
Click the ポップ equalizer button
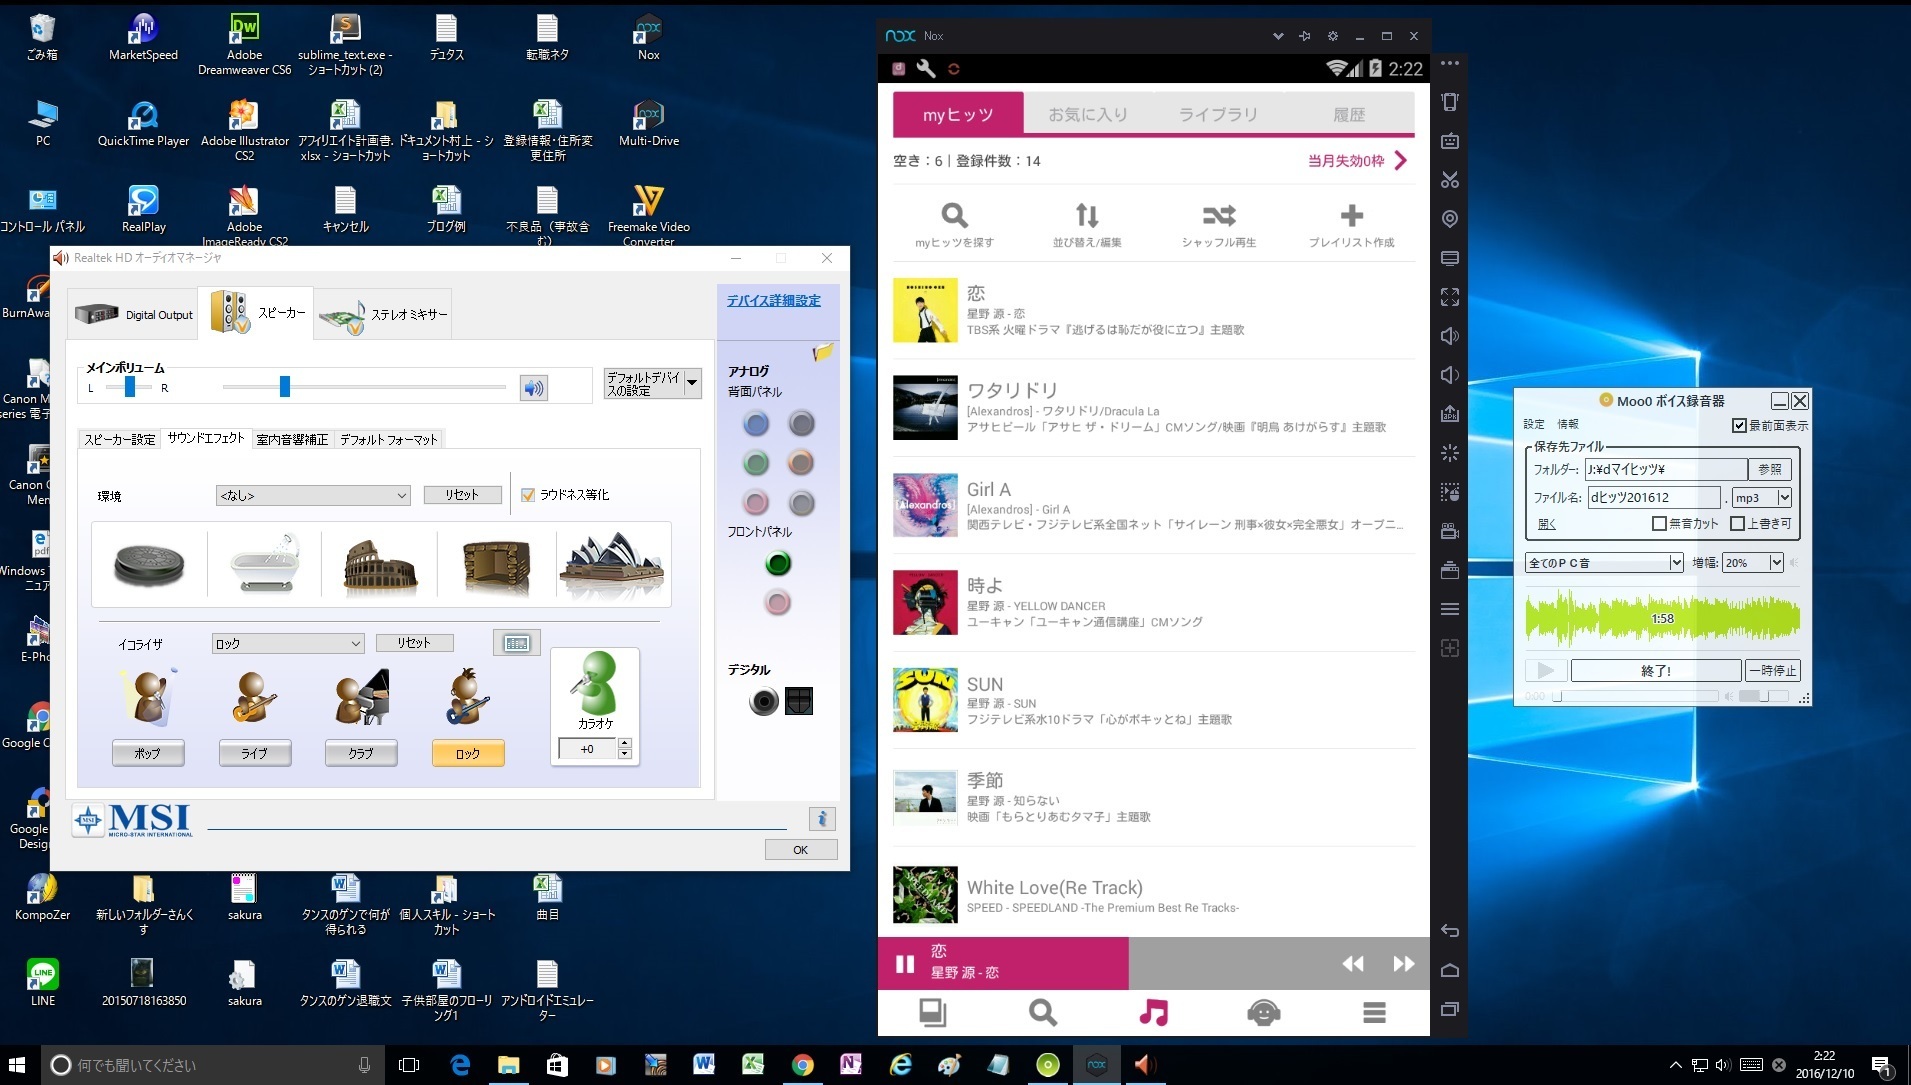coord(148,753)
